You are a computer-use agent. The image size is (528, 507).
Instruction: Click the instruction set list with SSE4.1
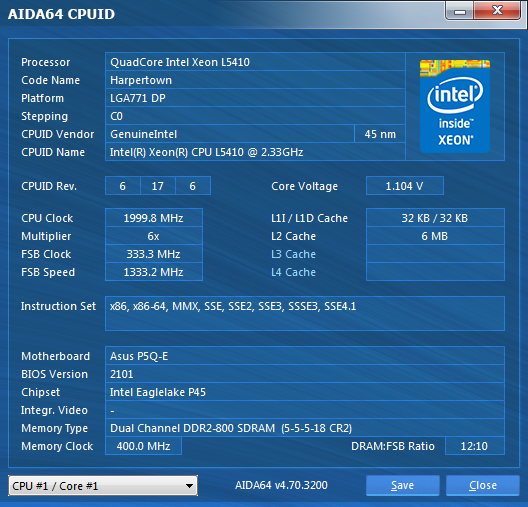(305, 313)
